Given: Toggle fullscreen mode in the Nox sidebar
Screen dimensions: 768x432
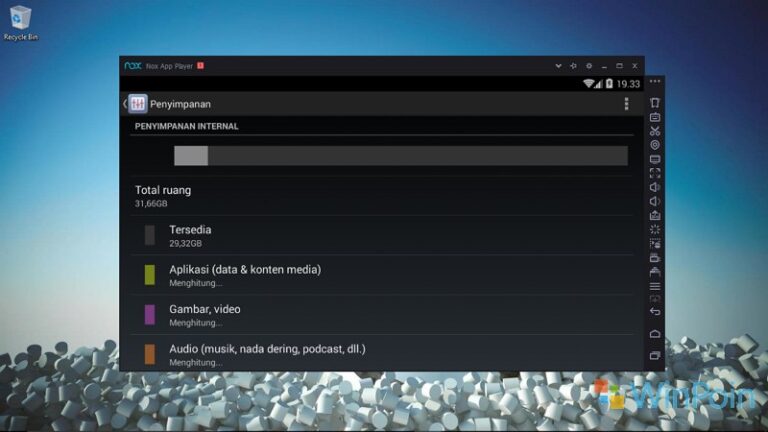Looking at the screenshot, I should (655, 172).
